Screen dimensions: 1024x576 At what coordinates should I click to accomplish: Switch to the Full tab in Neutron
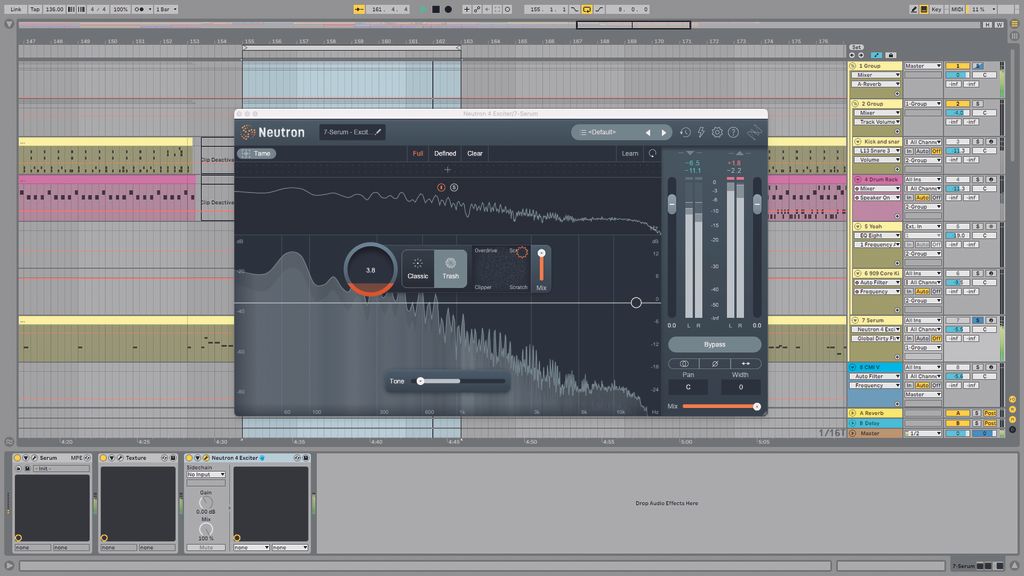[418, 153]
